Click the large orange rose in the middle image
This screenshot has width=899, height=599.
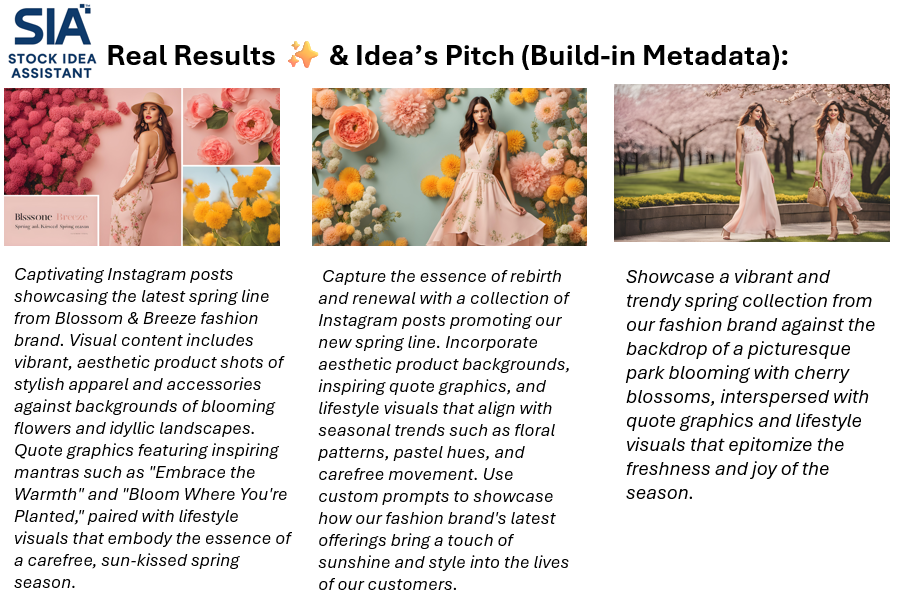pyautogui.click(x=353, y=127)
